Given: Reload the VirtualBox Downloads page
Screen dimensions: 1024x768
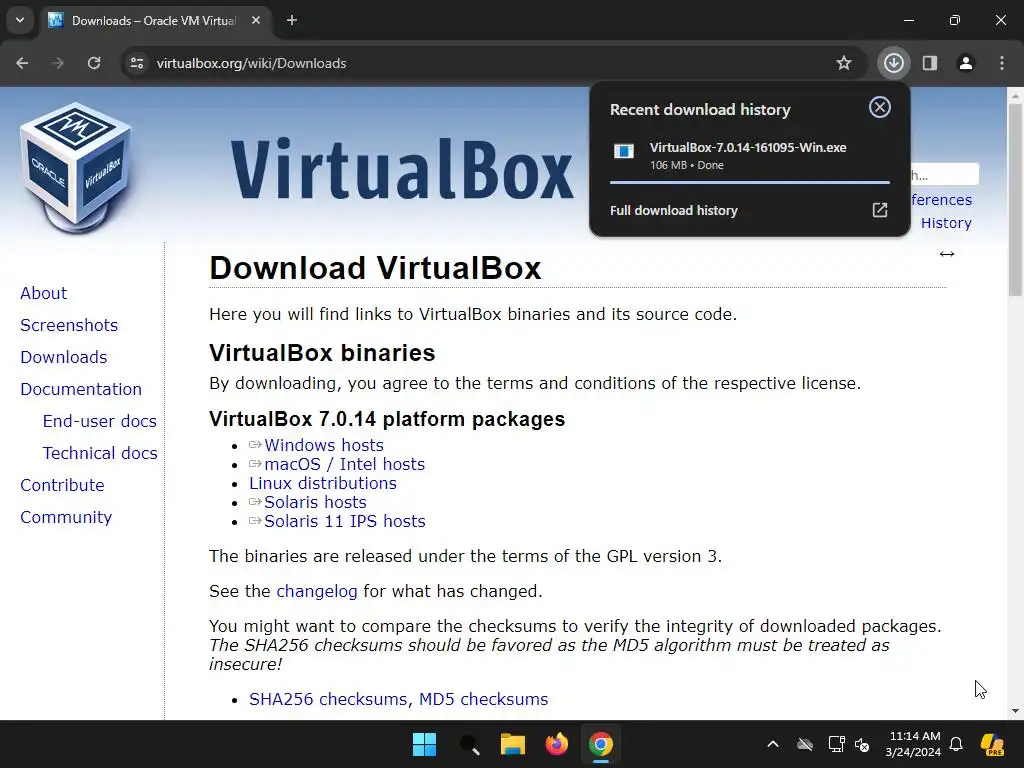Looking at the screenshot, I should click(94, 63).
